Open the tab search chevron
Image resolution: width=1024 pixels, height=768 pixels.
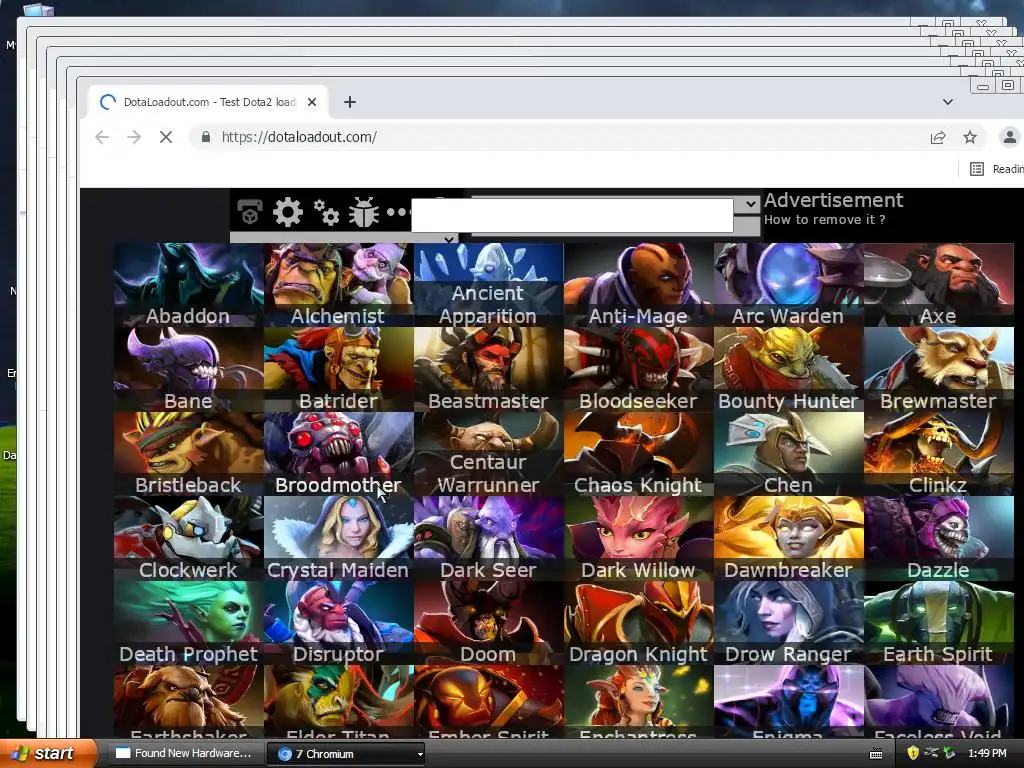click(x=948, y=102)
